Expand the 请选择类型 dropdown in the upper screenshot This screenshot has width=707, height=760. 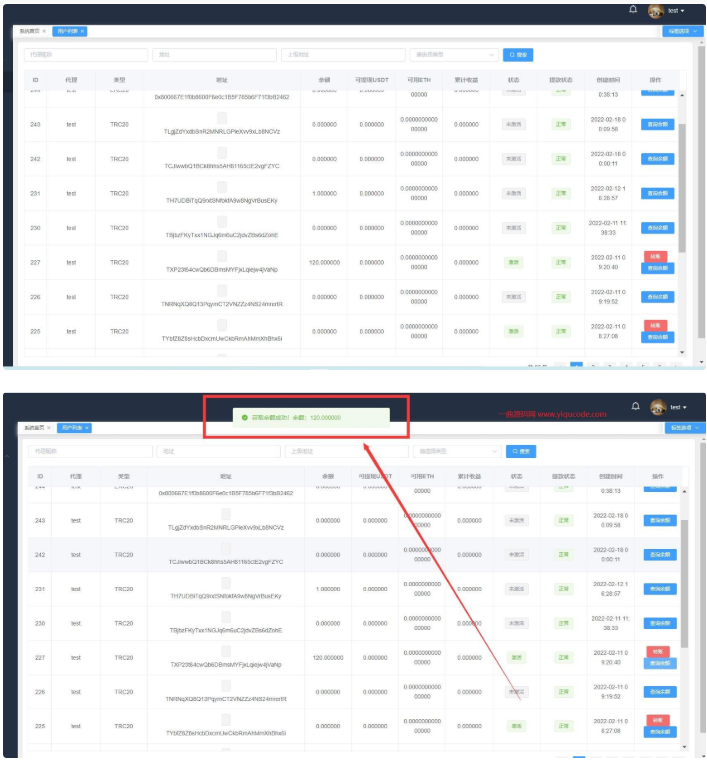click(453, 54)
